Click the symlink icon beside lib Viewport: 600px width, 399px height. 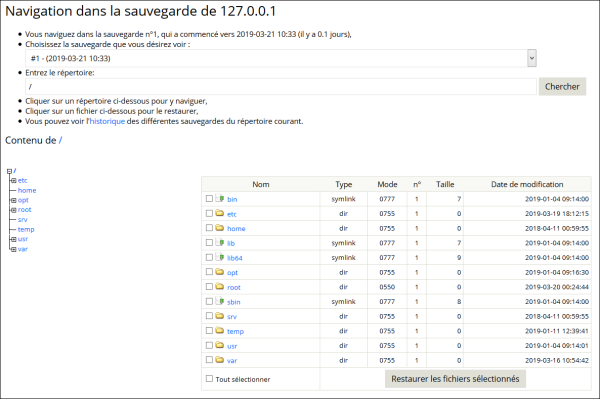click(220, 243)
